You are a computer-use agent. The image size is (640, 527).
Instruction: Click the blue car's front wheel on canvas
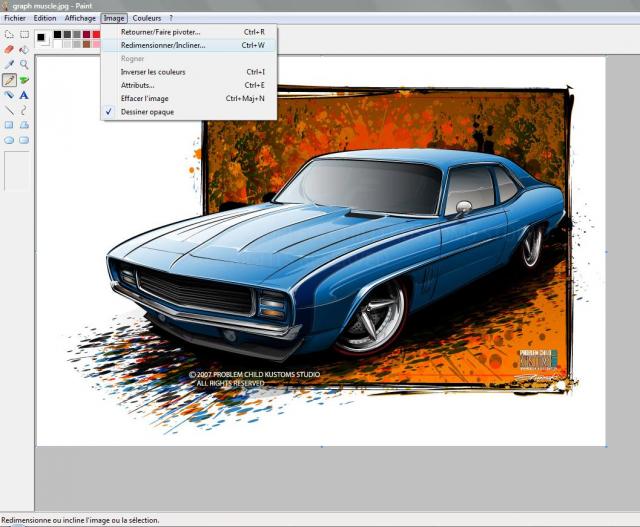372,318
